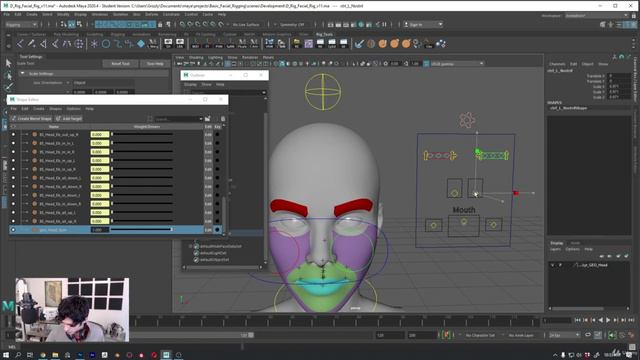Viewport: 640px width, 360px height.
Task: Click the paint brush checkmark shelf icon
Action: (x=359, y=43)
